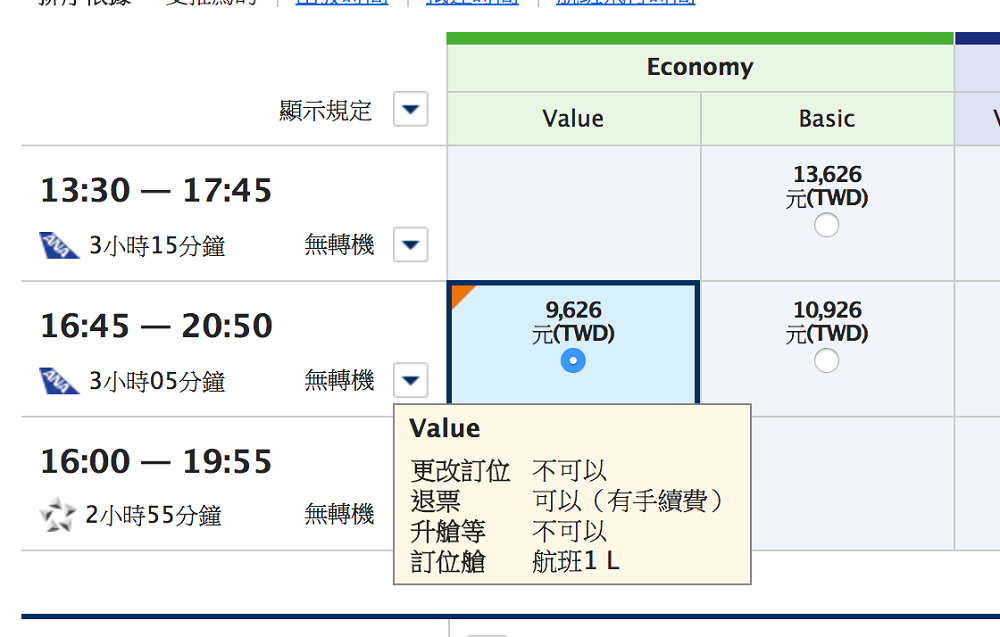Choose the 10,926 TWD Basic fare radio

coord(826,361)
